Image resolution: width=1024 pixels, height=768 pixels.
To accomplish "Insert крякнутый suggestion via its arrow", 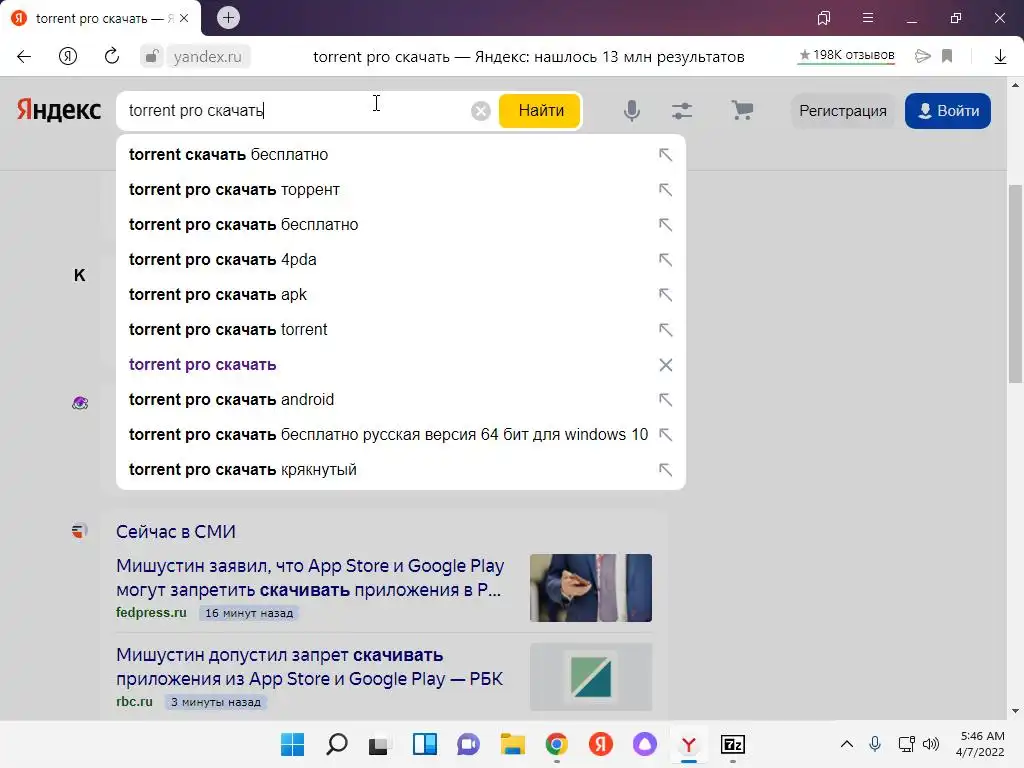I will pos(665,470).
